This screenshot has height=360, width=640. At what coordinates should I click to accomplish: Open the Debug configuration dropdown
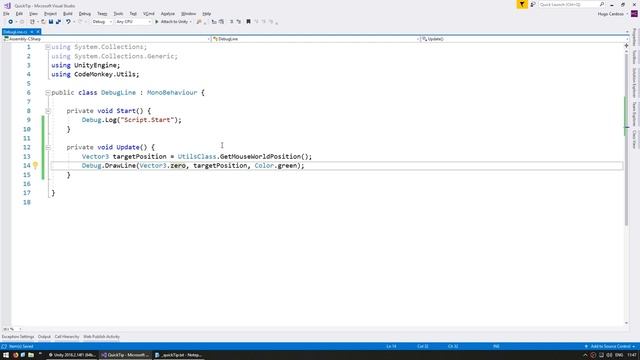102,22
